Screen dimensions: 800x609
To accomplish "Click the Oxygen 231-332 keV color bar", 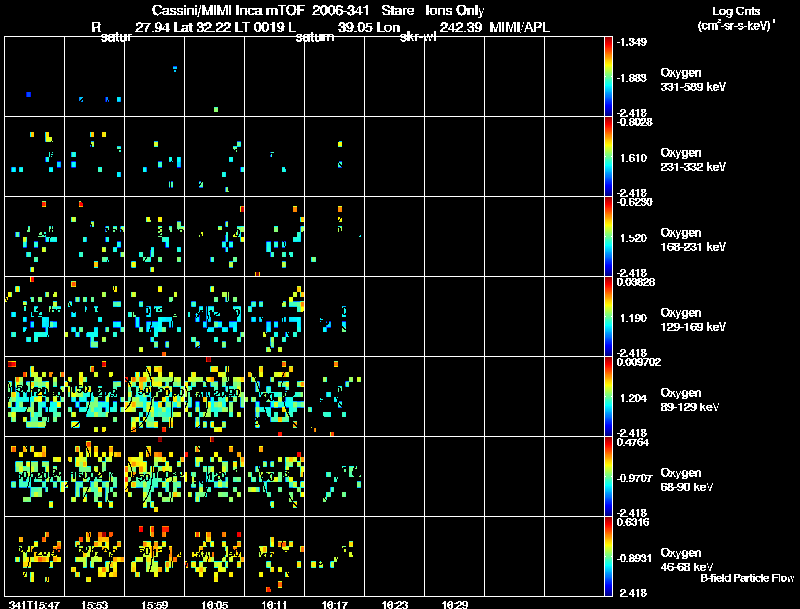I will click(608, 157).
